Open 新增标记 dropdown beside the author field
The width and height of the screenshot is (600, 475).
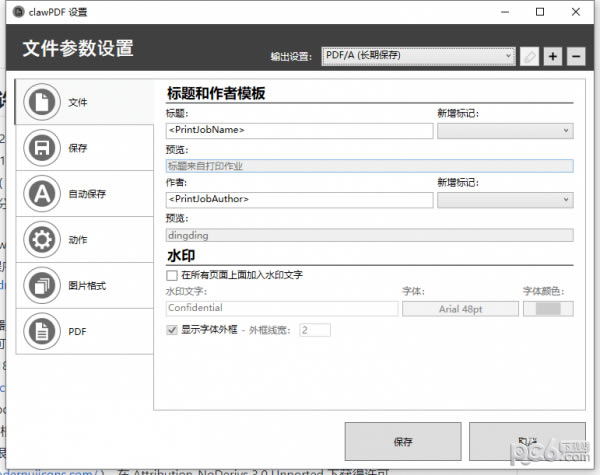[505, 200]
